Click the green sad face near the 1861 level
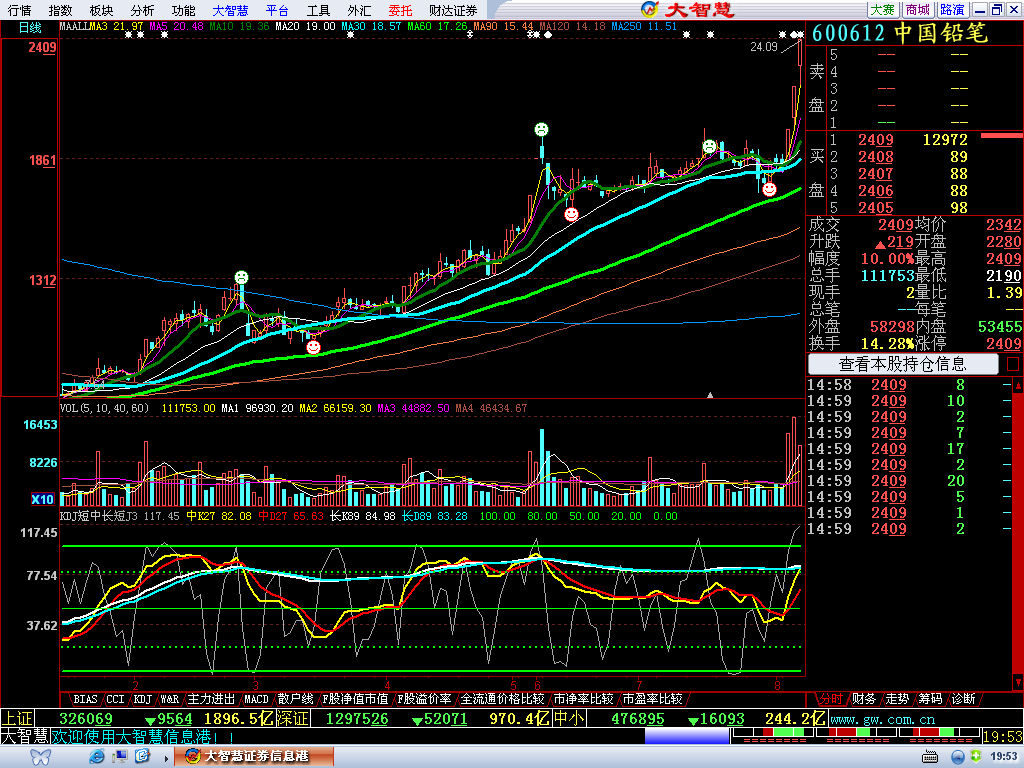Image resolution: width=1024 pixels, height=768 pixels. (709, 147)
